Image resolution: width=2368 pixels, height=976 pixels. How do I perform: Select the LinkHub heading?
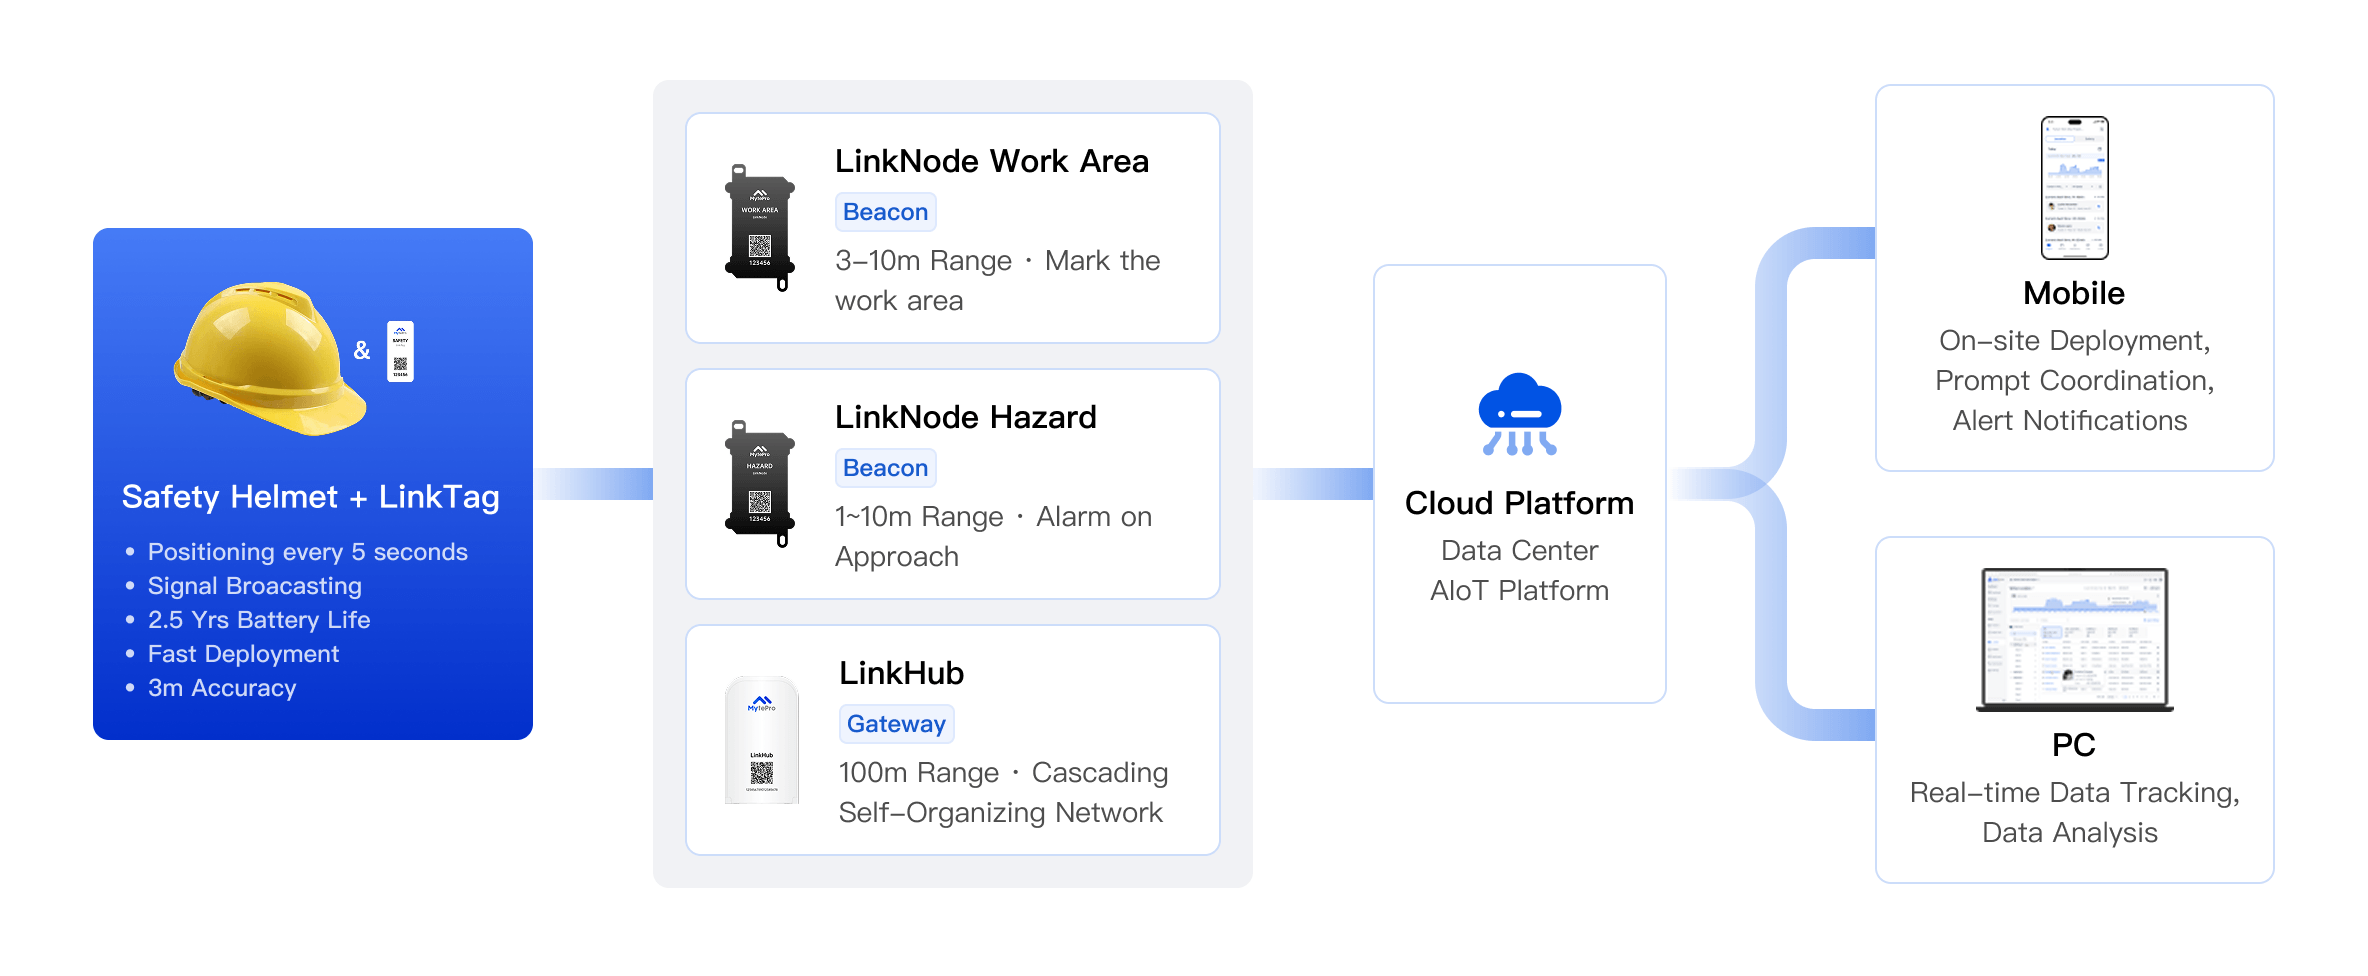tap(901, 673)
